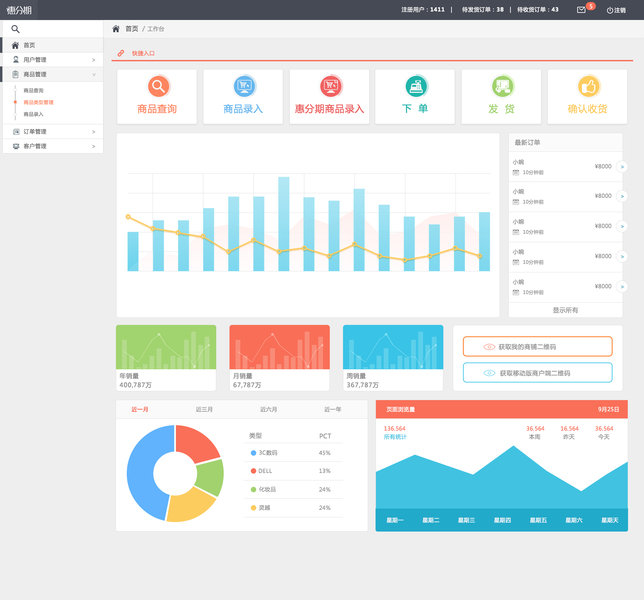The width and height of the screenshot is (644, 600).
Task: Go to 首页 in sidebar menu
Action: point(29,45)
